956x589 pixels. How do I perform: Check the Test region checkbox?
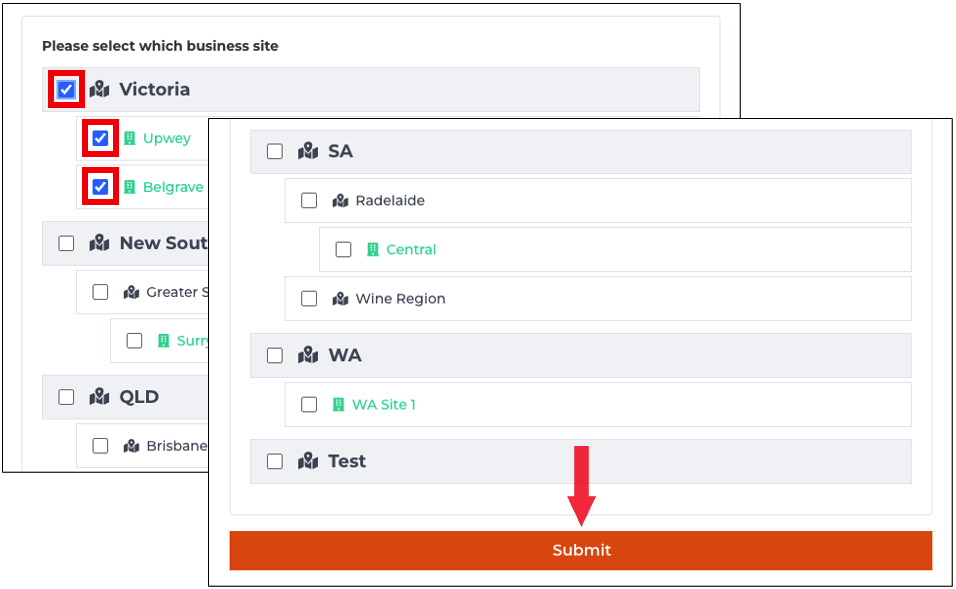coord(275,461)
